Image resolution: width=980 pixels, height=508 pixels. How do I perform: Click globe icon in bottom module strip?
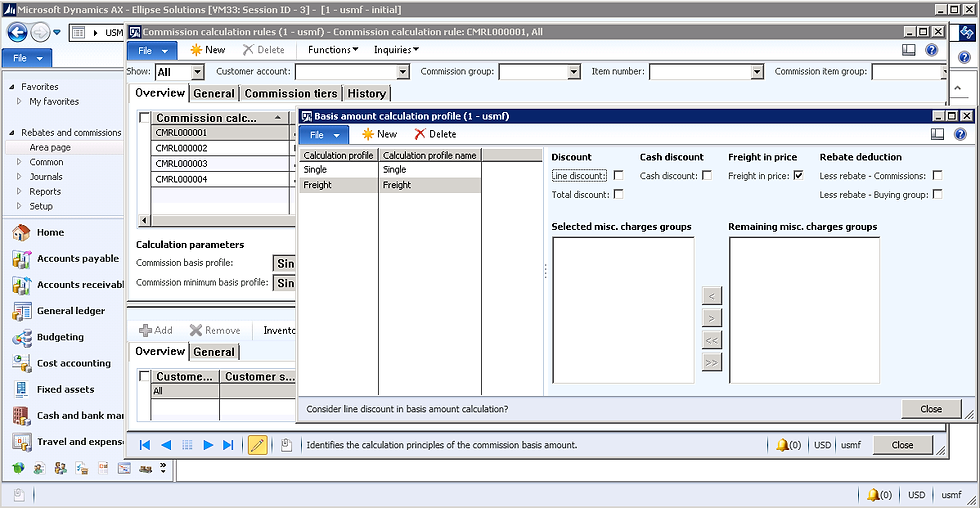click(x=19, y=468)
